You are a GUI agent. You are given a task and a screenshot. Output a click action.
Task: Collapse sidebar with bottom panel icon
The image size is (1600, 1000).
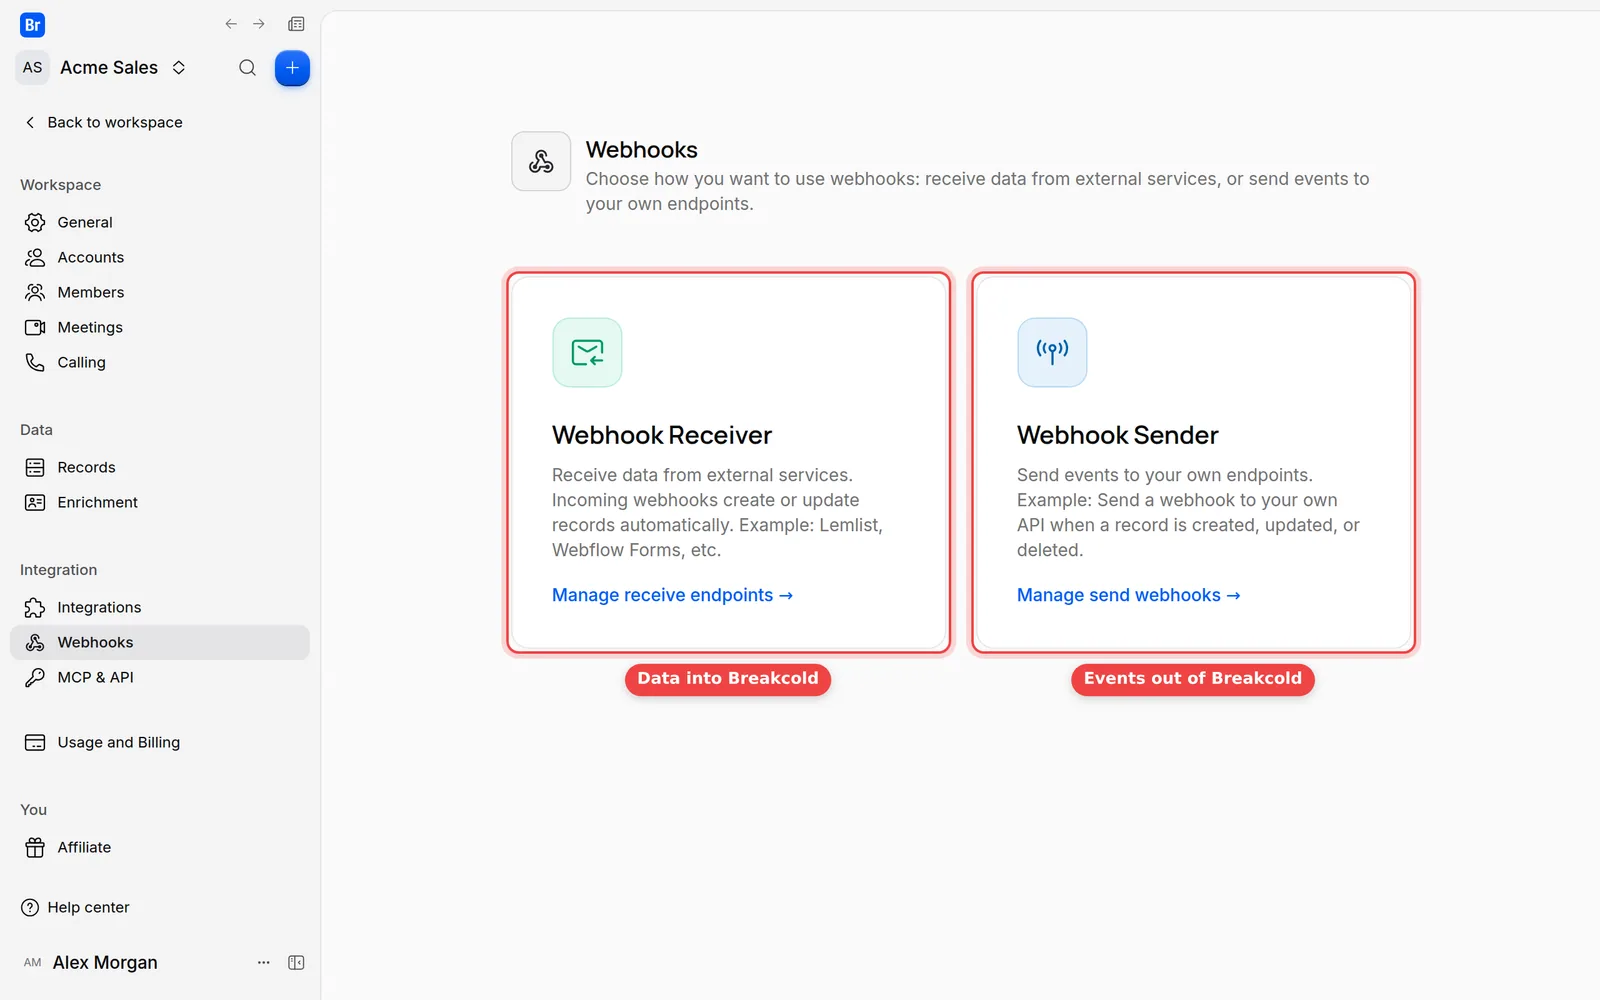296,962
